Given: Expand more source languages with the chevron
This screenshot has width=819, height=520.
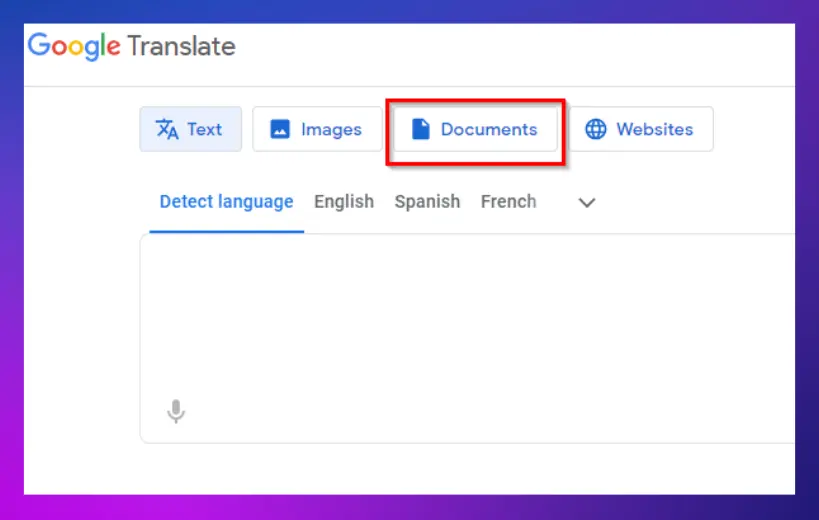Looking at the screenshot, I should [587, 203].
